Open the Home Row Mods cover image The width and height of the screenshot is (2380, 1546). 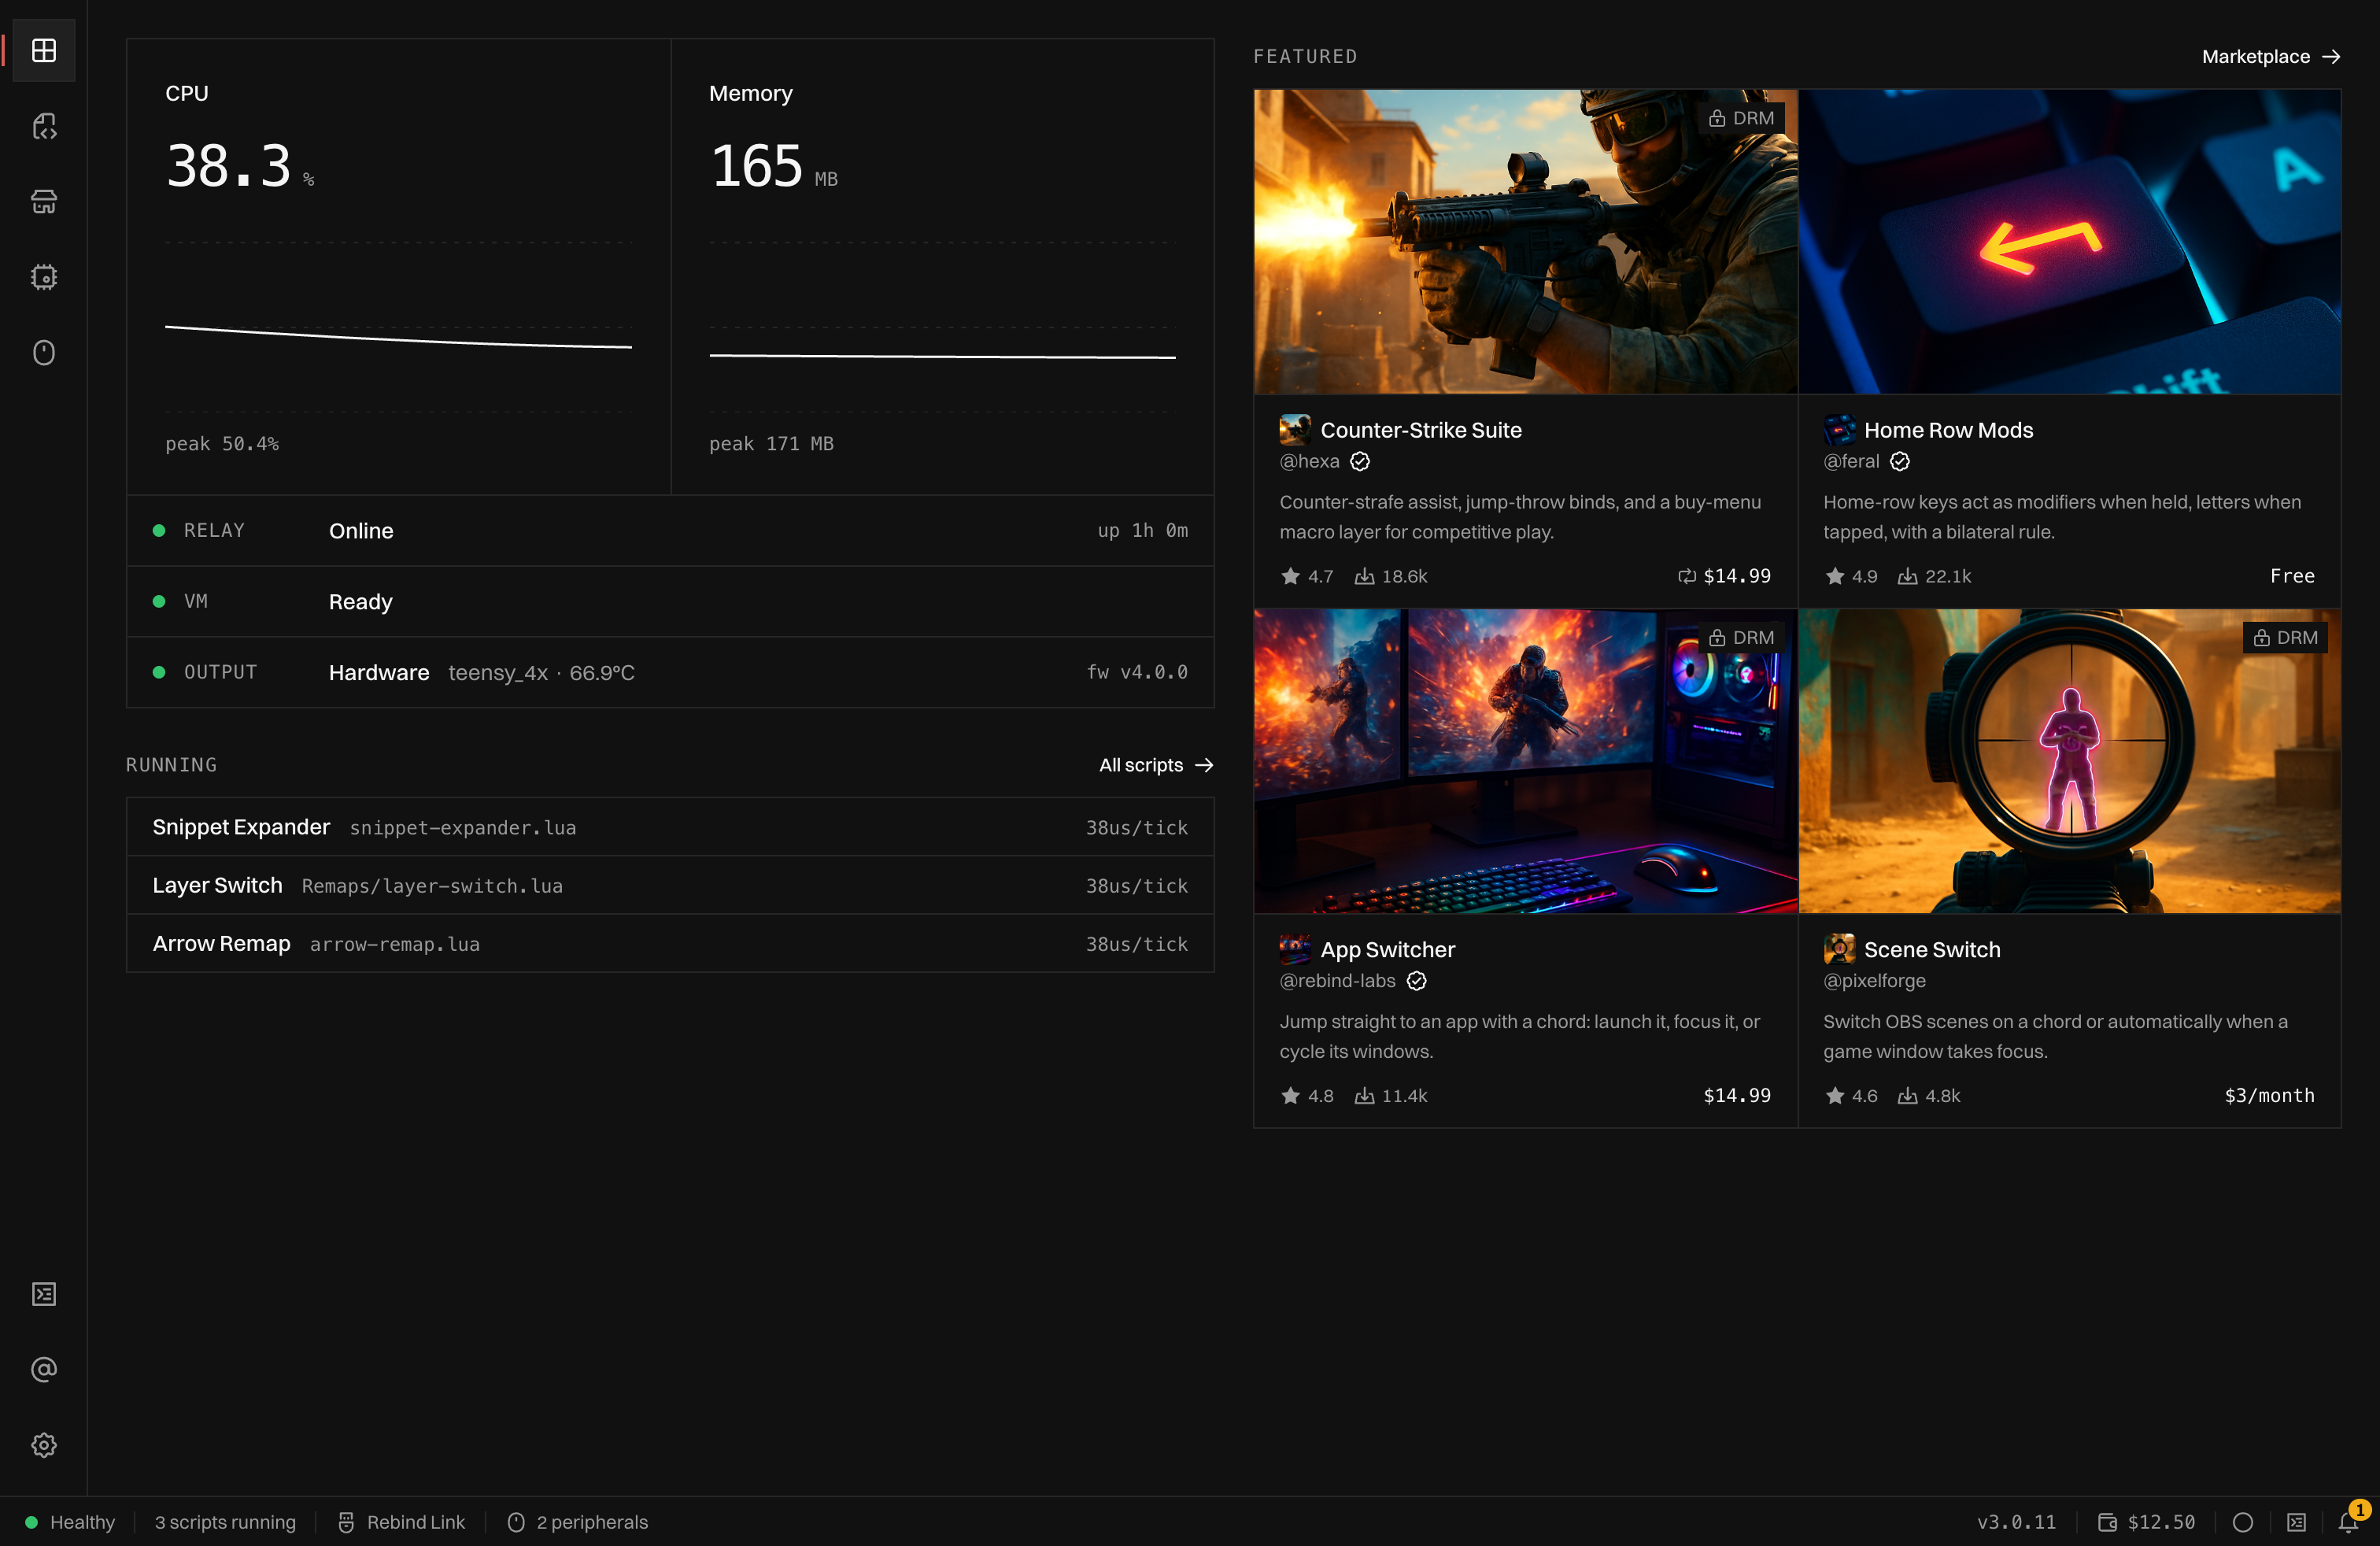click(2069, 242)
